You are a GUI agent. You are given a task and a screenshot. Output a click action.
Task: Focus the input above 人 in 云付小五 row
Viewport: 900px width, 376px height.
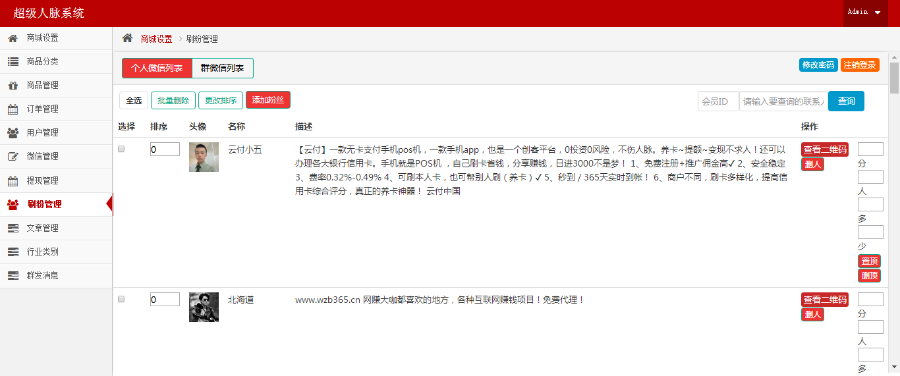pyautogui.click(x=871, y=177)
